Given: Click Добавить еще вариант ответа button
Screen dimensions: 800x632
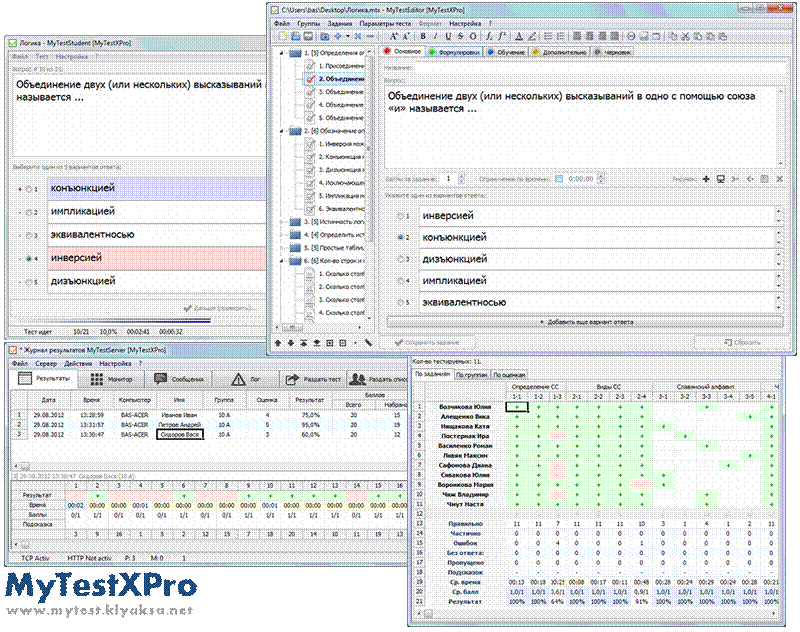Looking at the screenshot, I should 585,322.
